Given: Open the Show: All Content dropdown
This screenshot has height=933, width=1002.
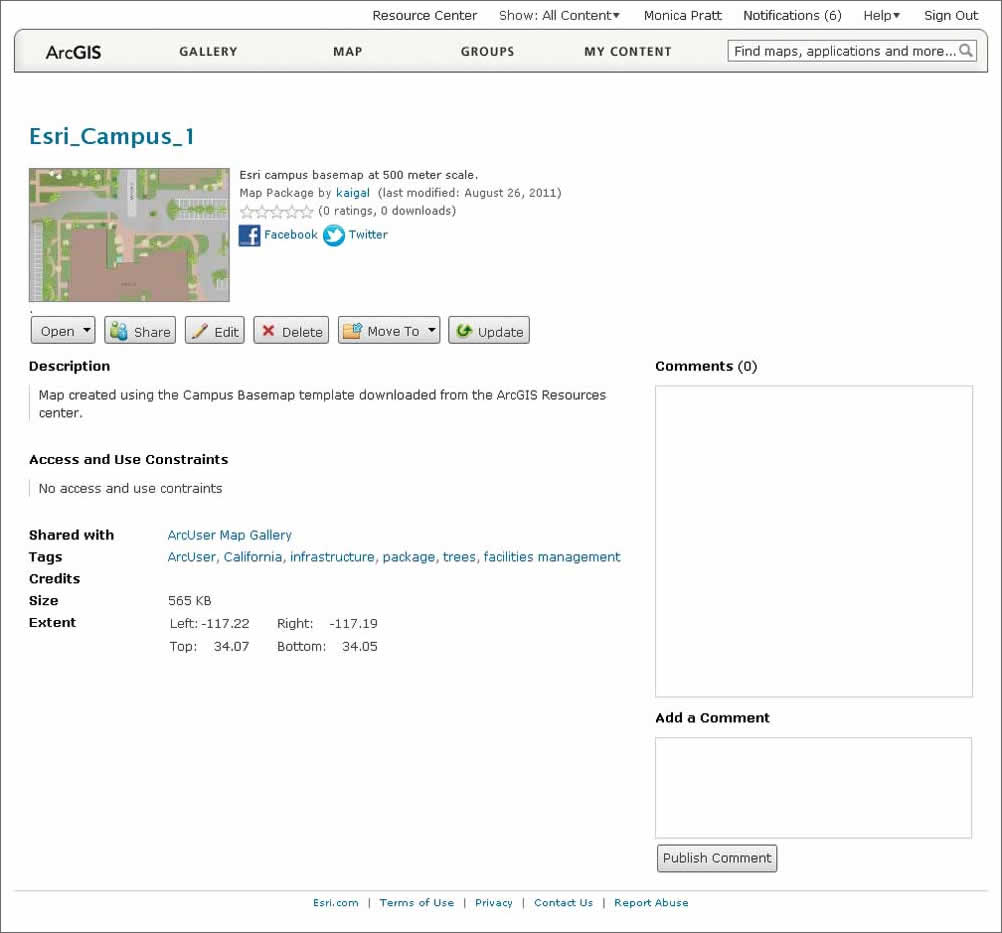Looking at the screenshot, I should [x=559, y=15].
